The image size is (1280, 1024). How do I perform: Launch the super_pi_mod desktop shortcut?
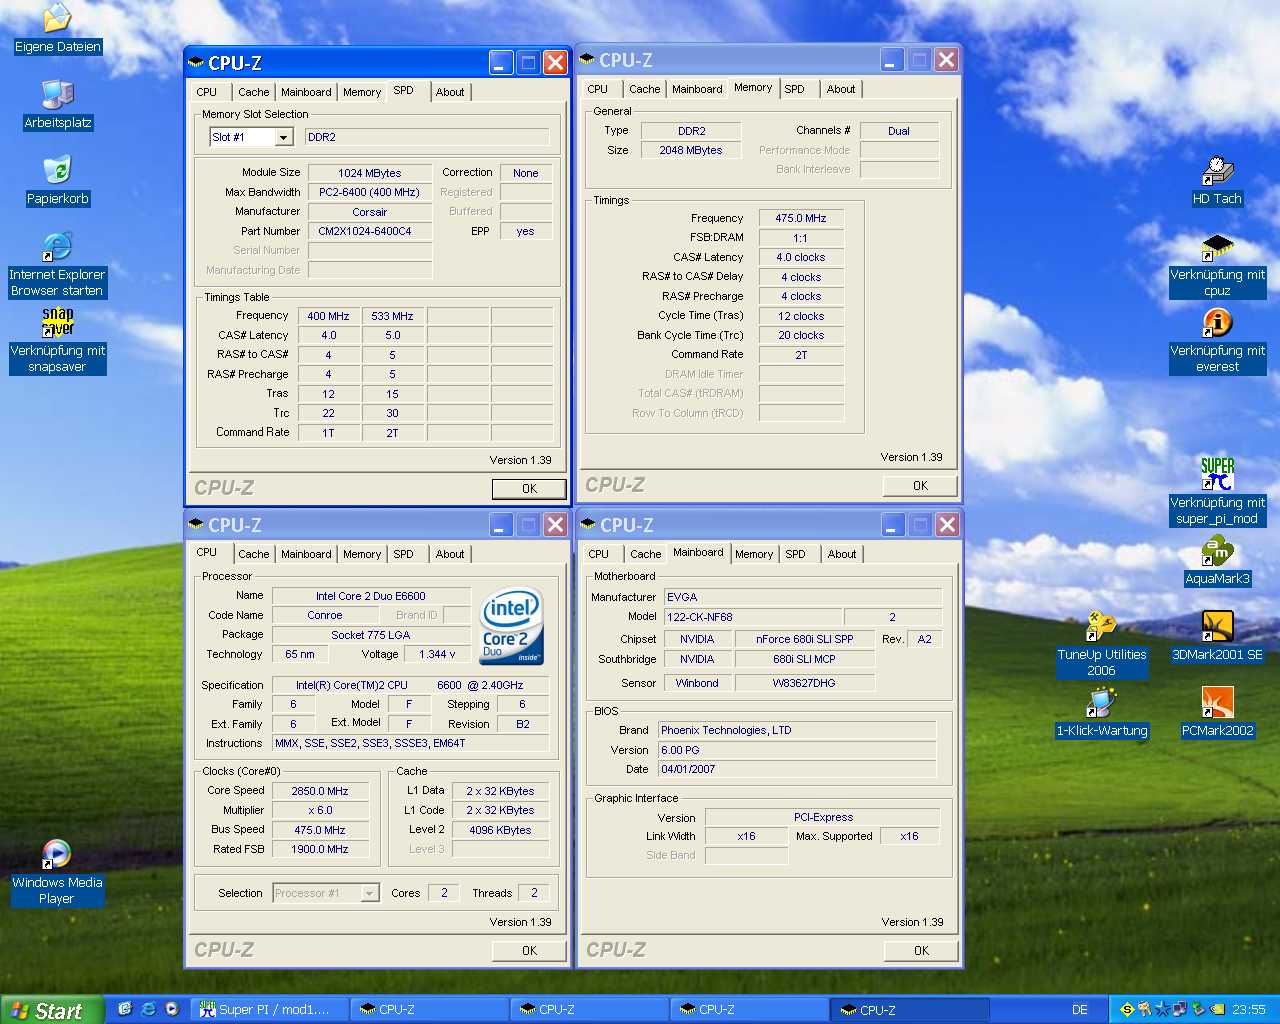click(1217, 475)
